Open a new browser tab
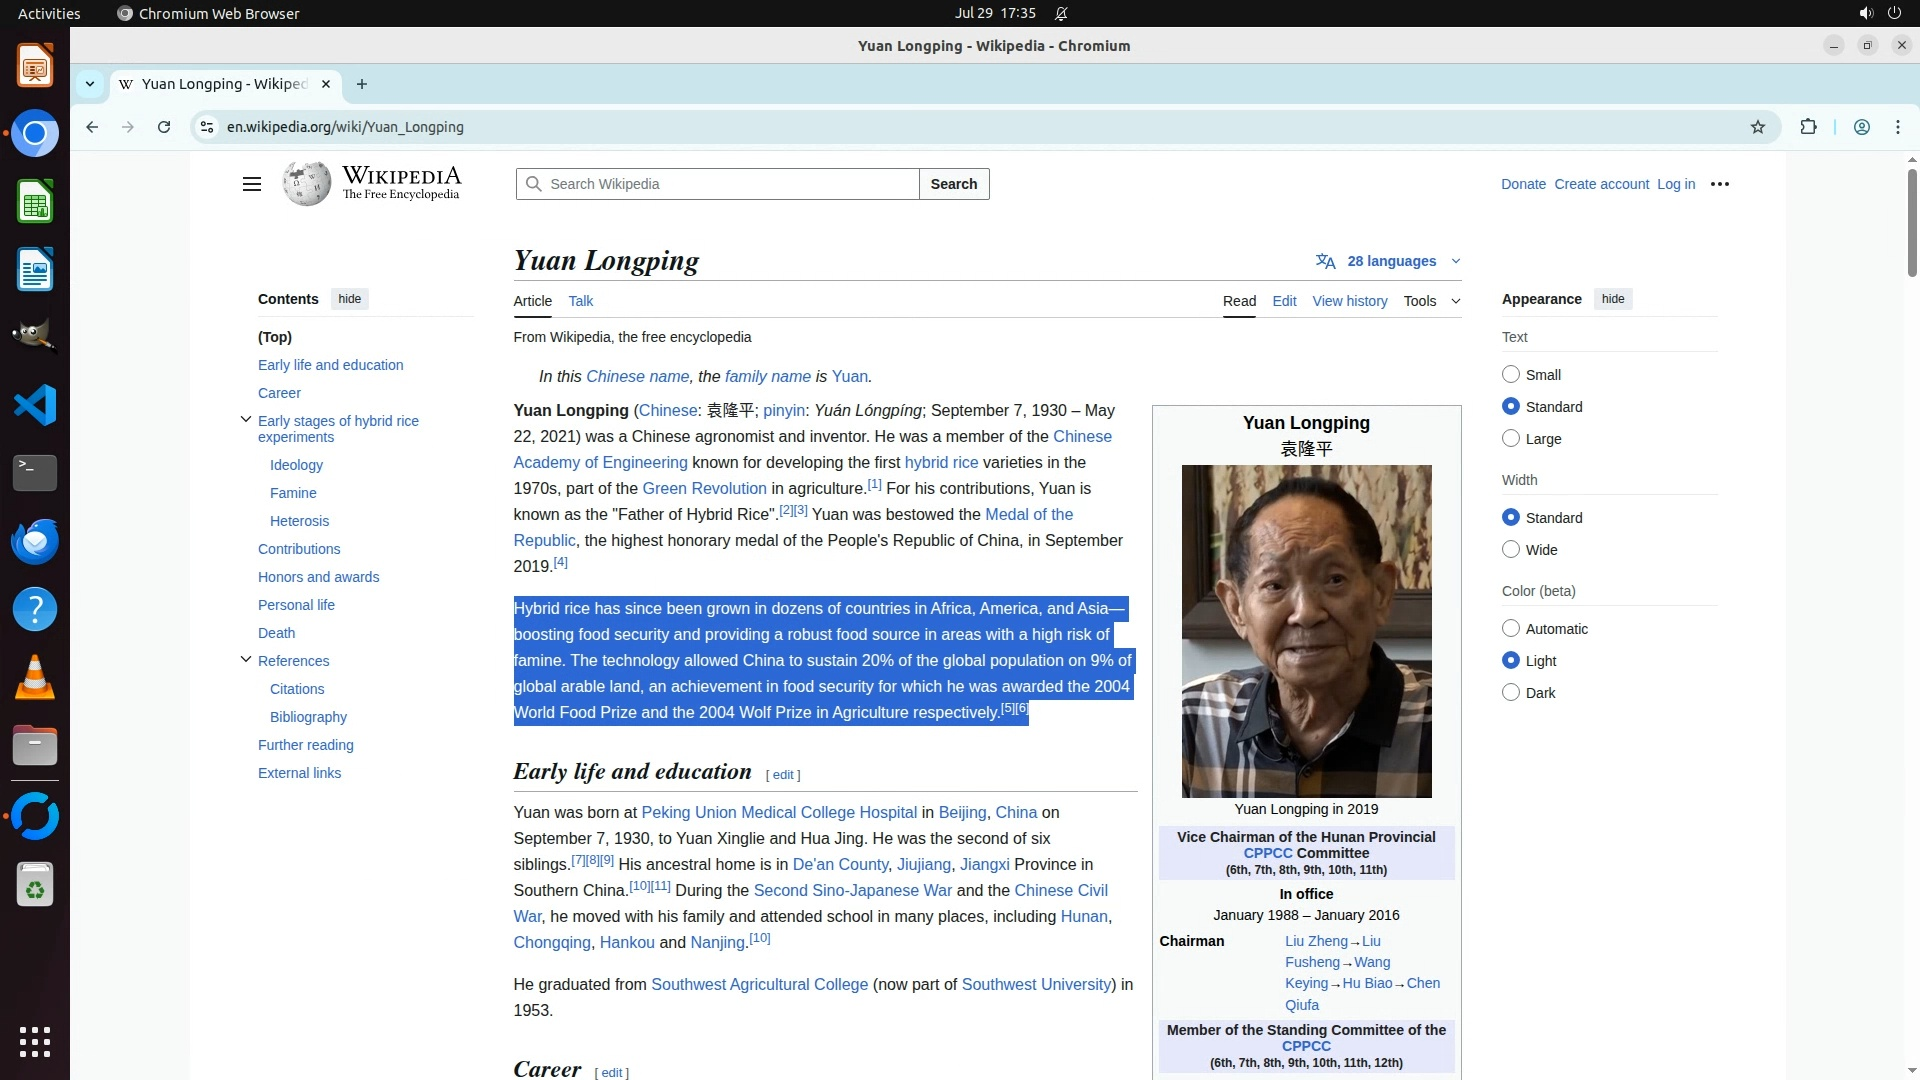The width and height of the screenshot is (1920, 1080). point(362,84)
